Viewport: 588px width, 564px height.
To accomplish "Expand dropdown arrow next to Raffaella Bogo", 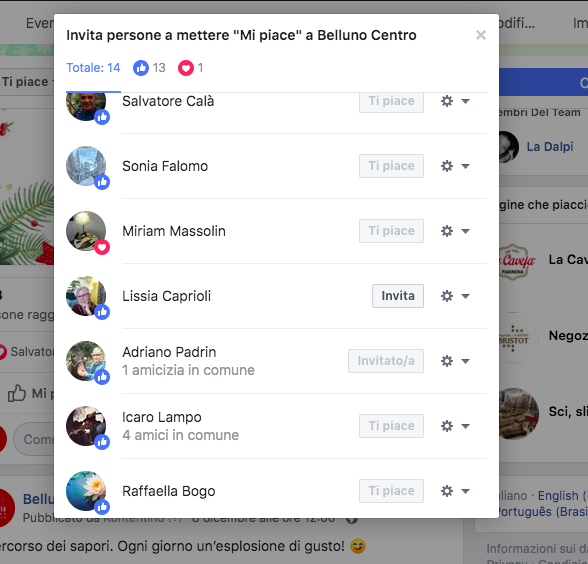I will [x=465, y=491].
